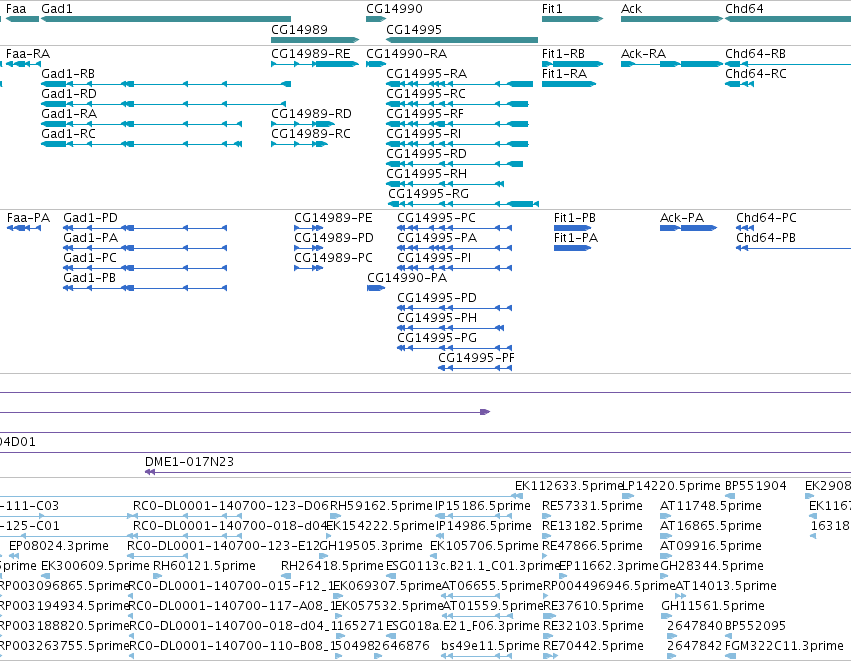Image resolution: width=851 pixels, height=661 pixels.
Task: Click protein Chd64-PB
Action: tap(793, 248)
